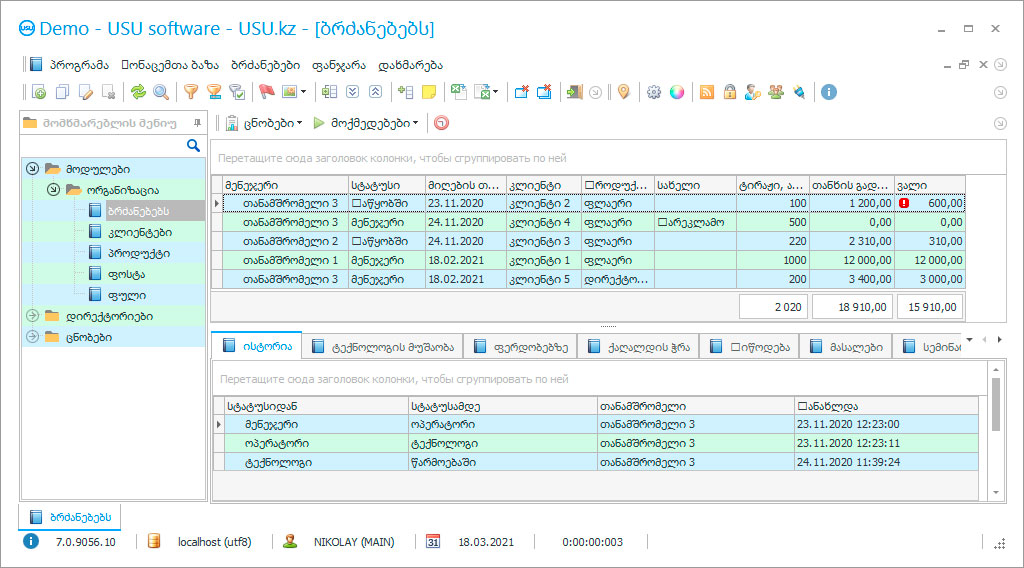Click the add column plus icon
This screenshot has width=1024, height=568.
point(405,92)
